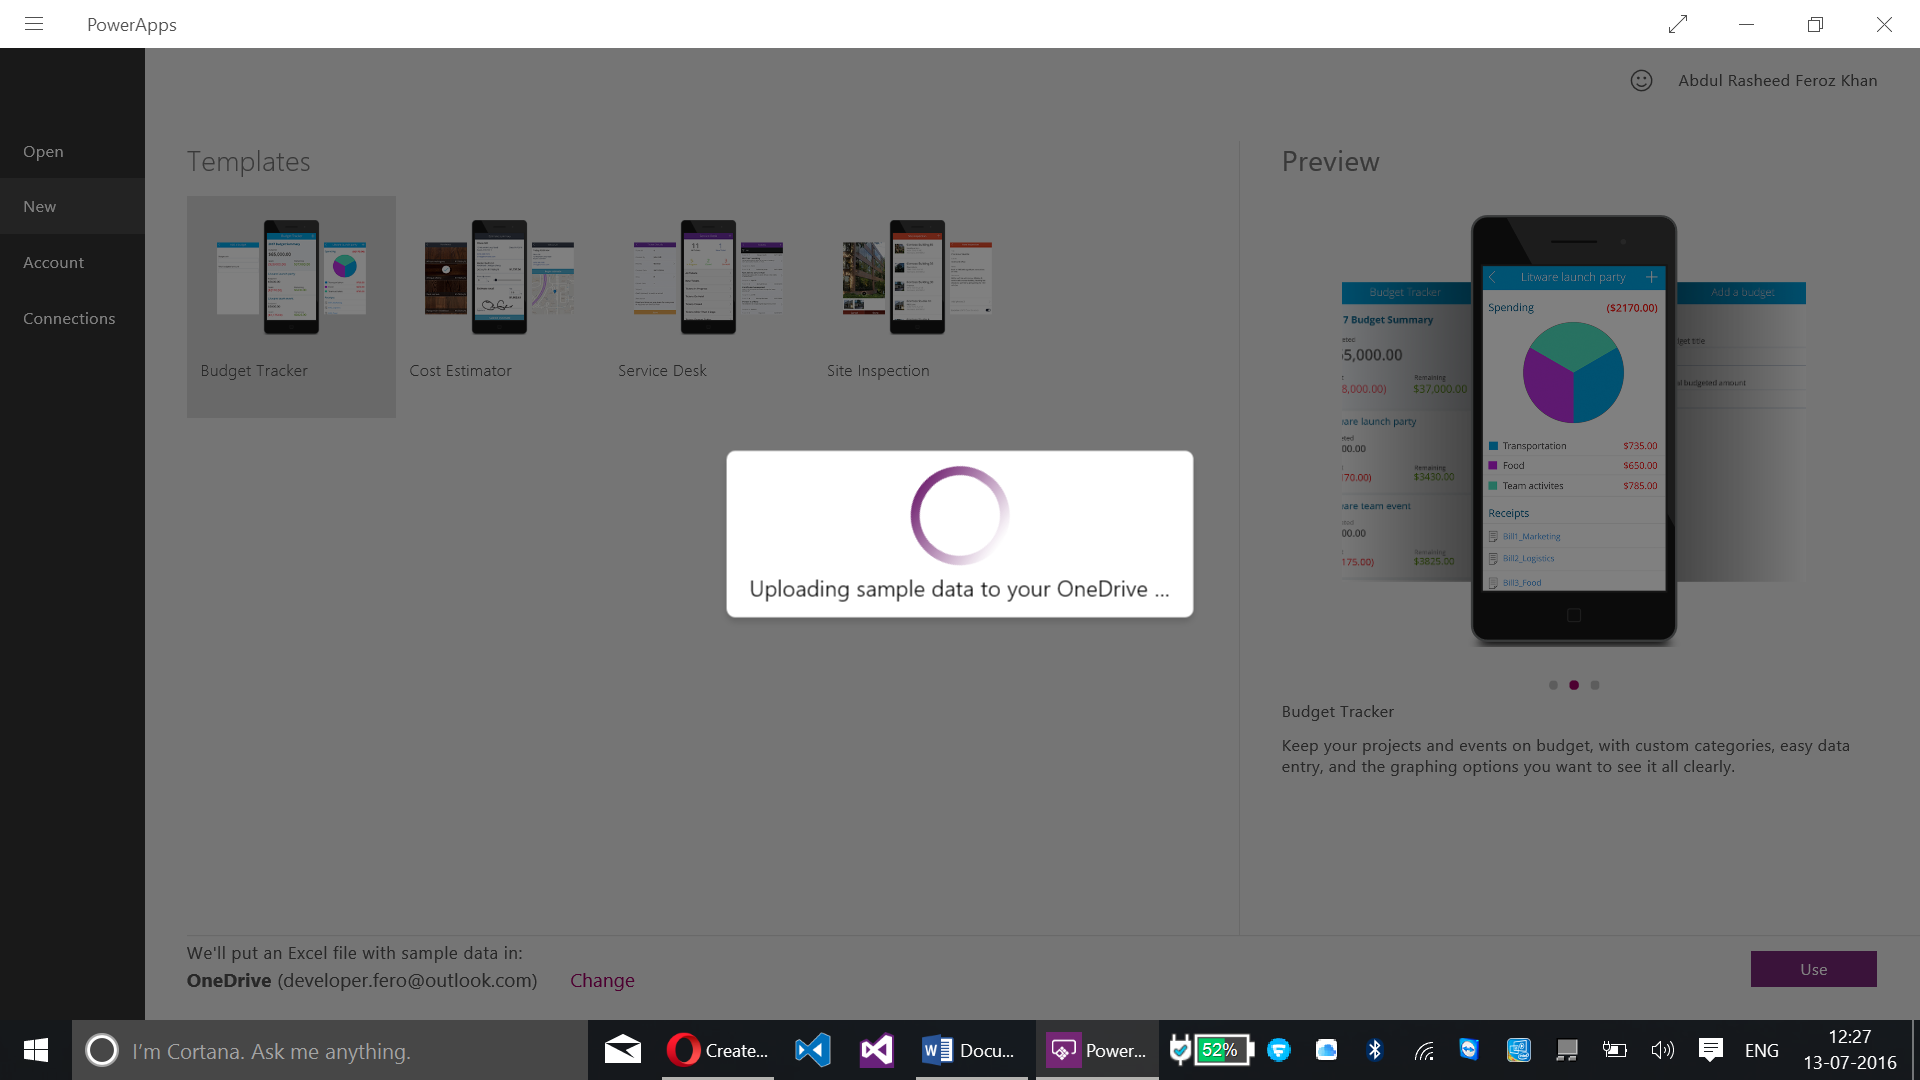
Task: Click the power battery tray icon
Action: click(x=1614, y=1050)
